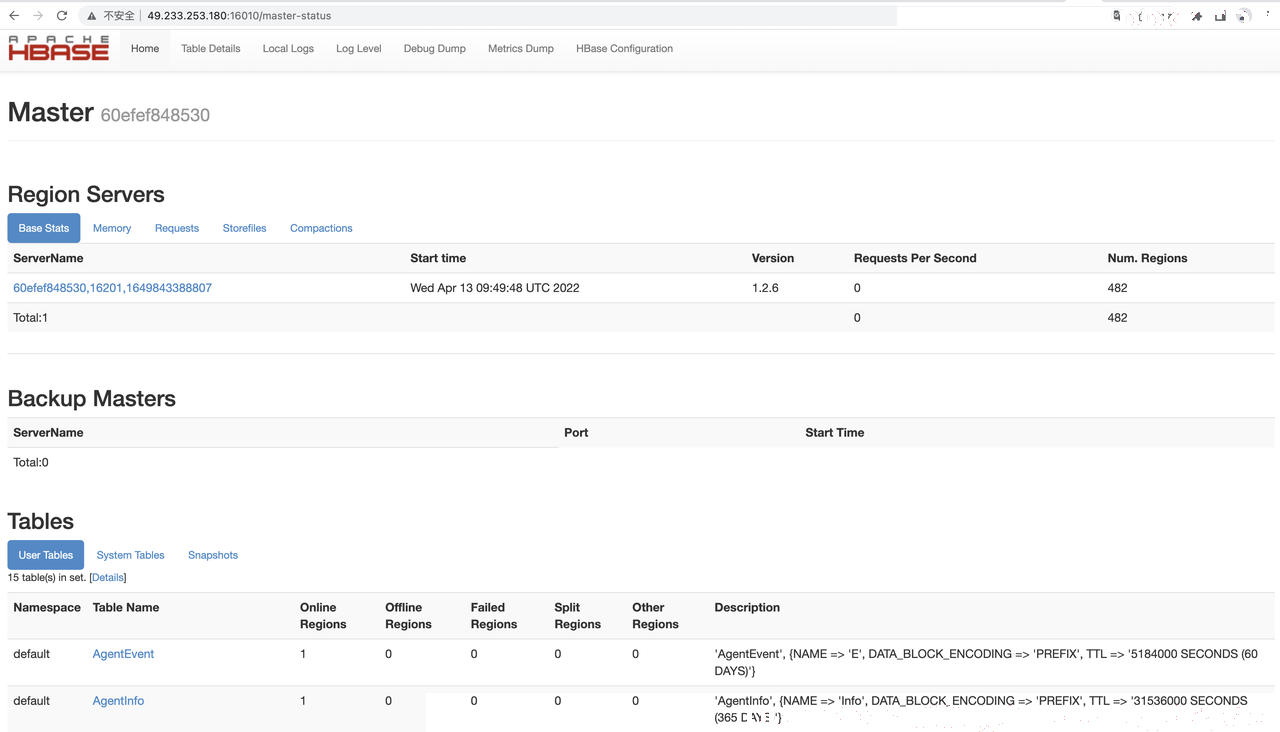Click the Description column header
Viewport: 1280px width, 732px height.
pyautogui.click(x=747, y=608)
